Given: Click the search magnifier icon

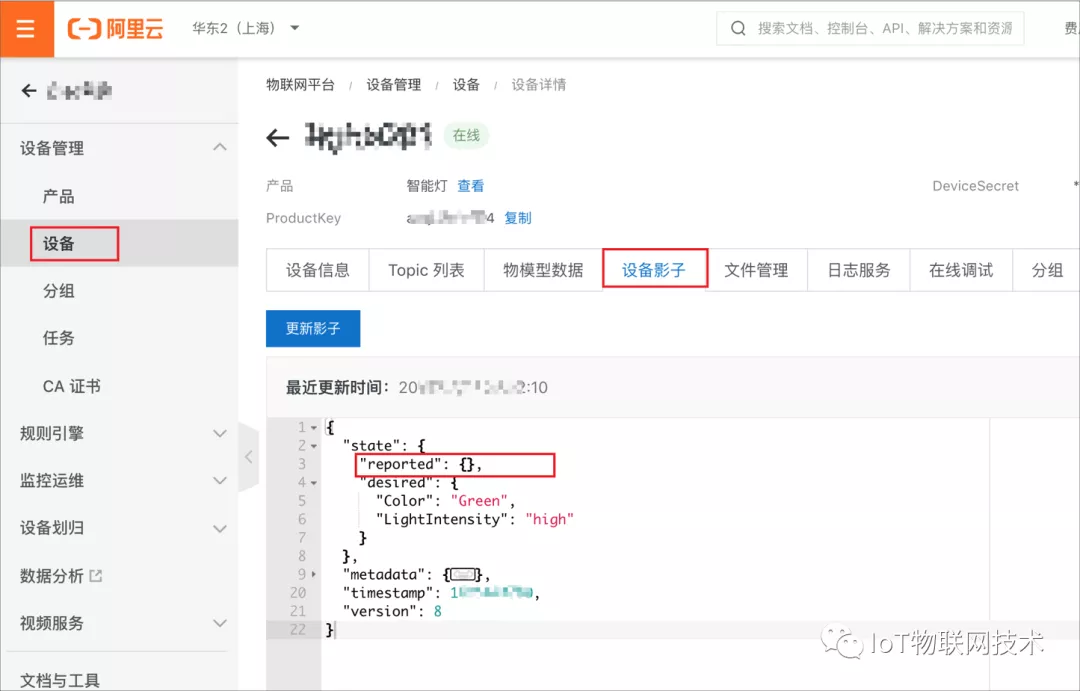Looking at the screenshot, I should coord(738,28).
